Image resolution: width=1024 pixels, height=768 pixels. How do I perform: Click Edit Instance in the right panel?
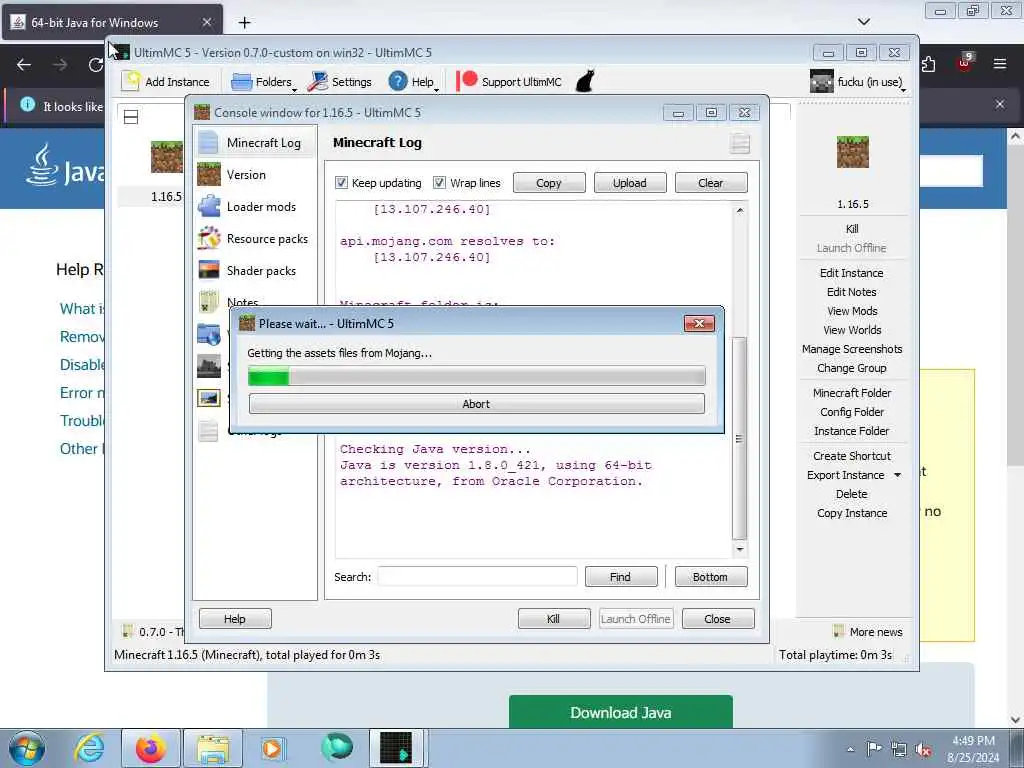(x=852, y=273)
